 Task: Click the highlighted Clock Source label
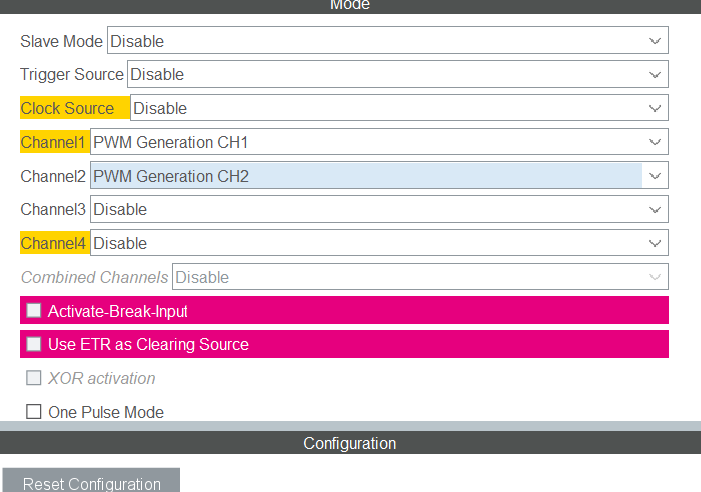68,108
